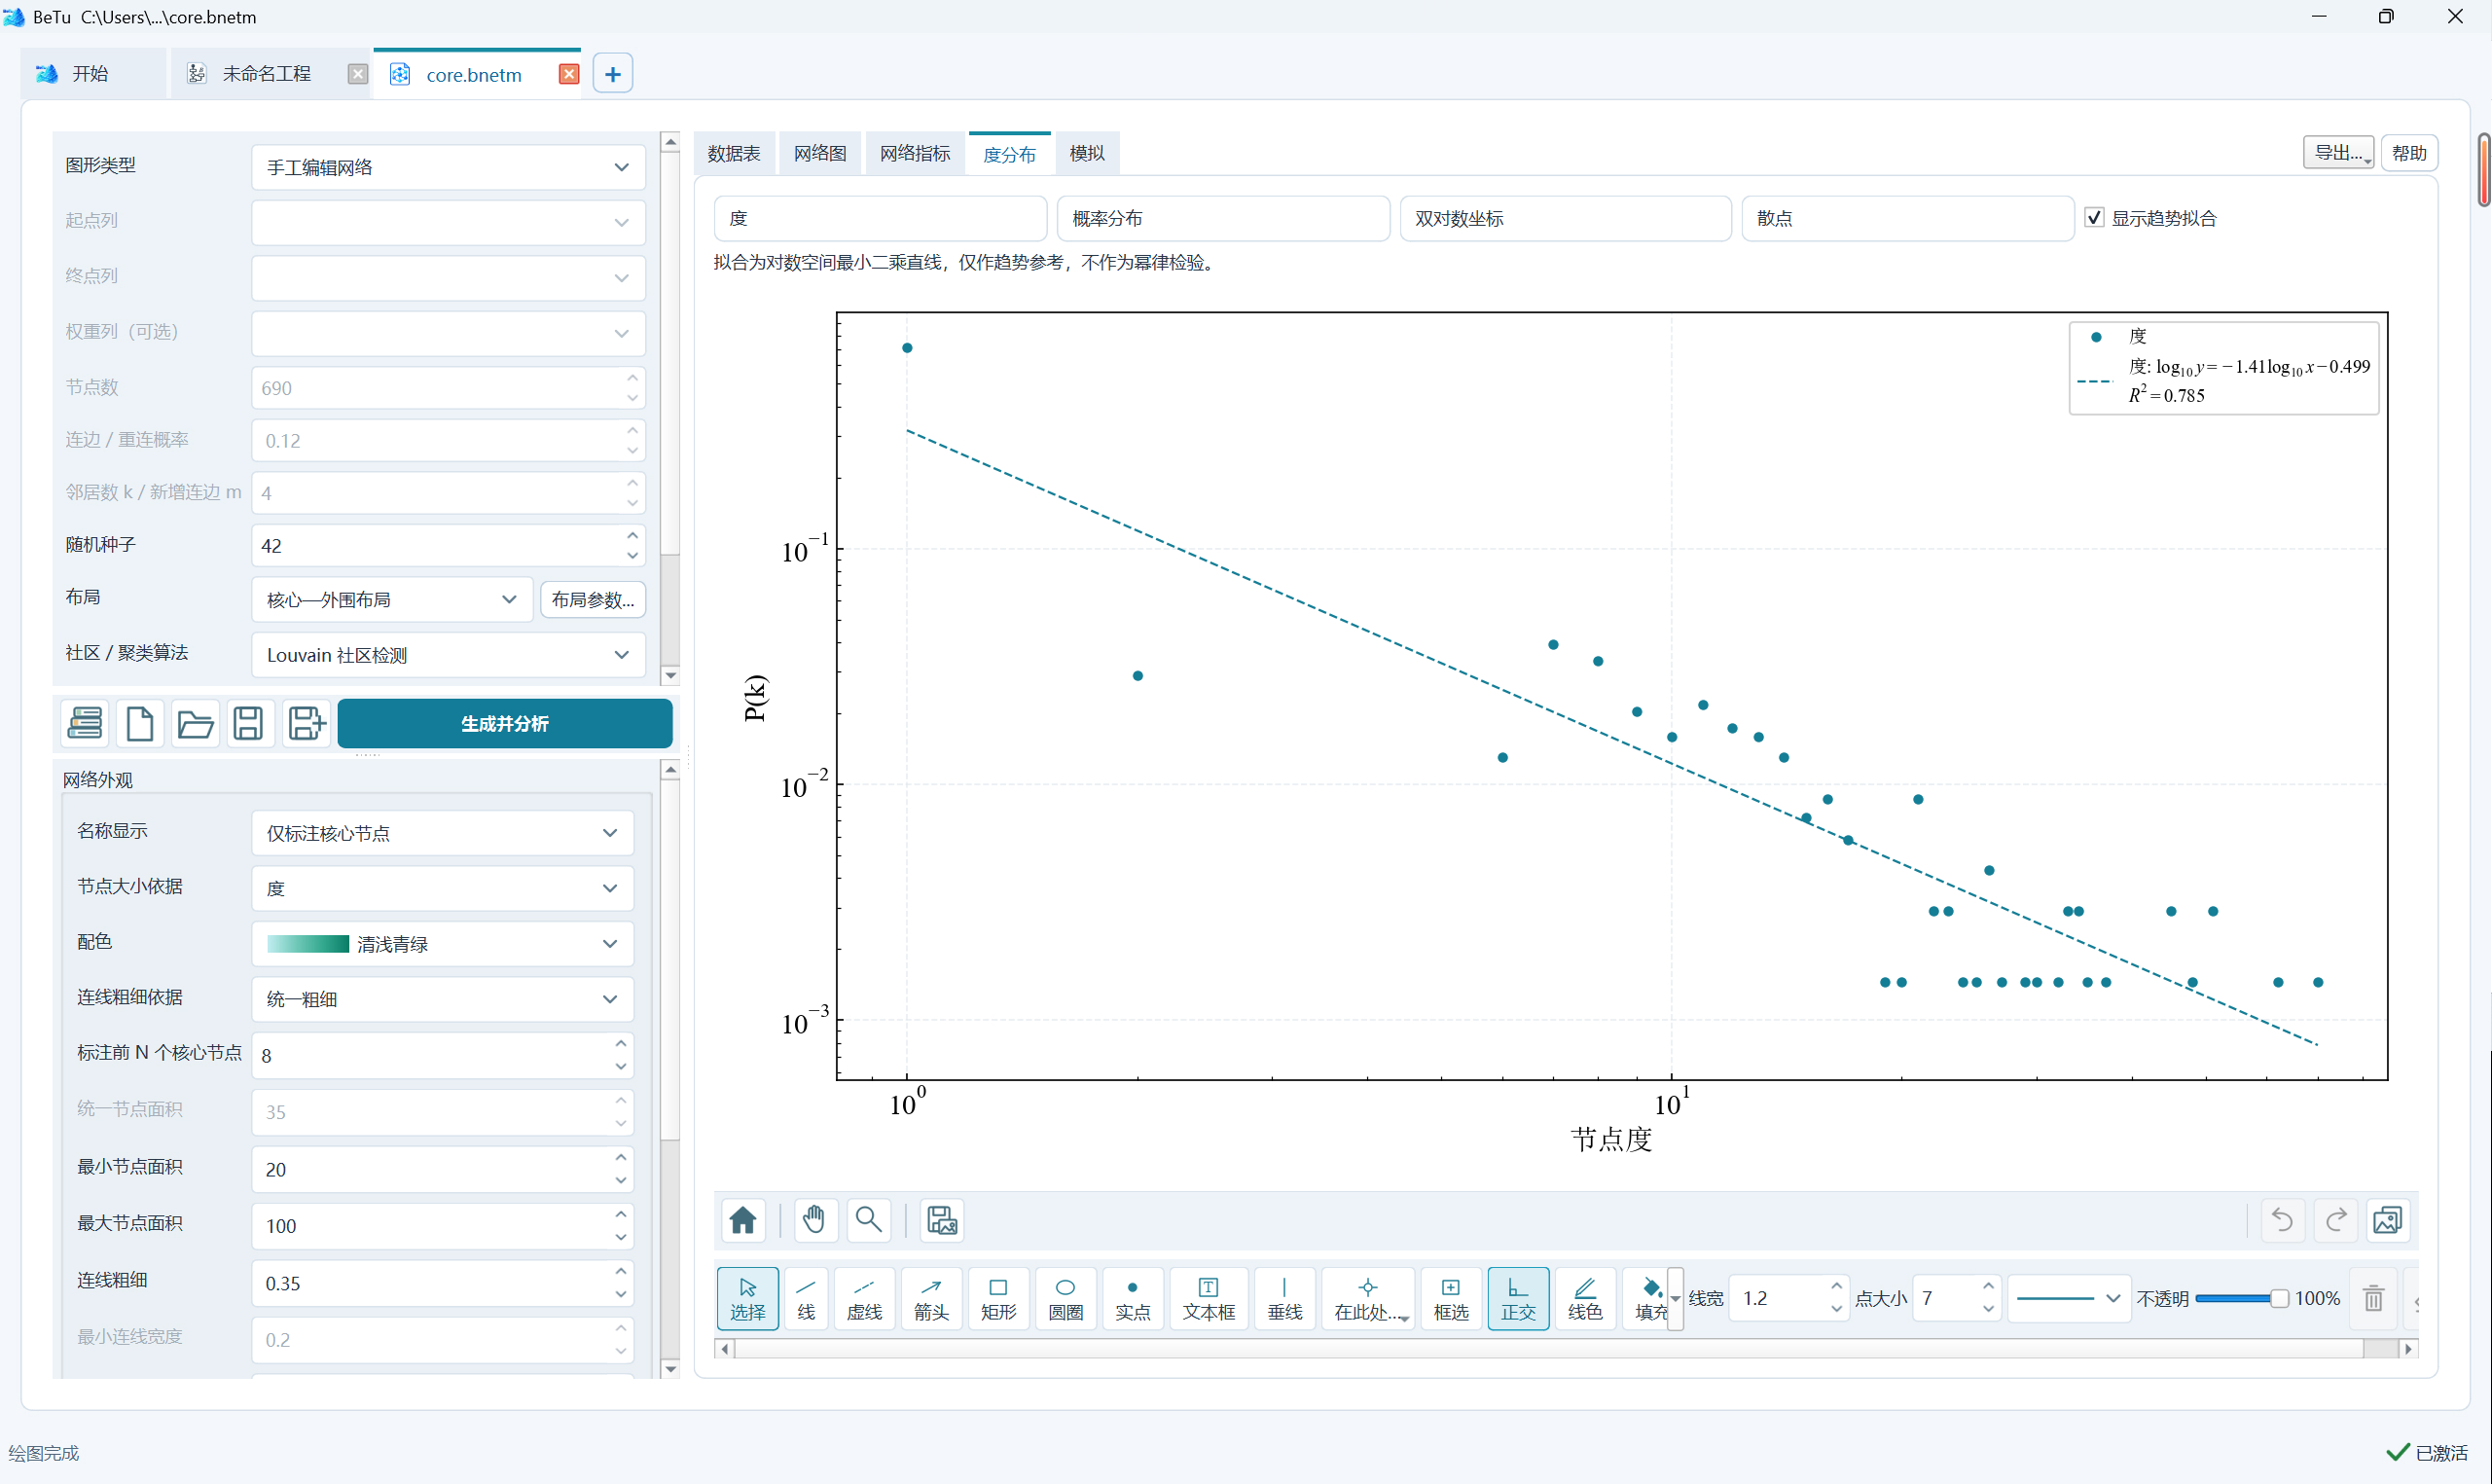Open the 帮助 help button

coord(2409,153)
